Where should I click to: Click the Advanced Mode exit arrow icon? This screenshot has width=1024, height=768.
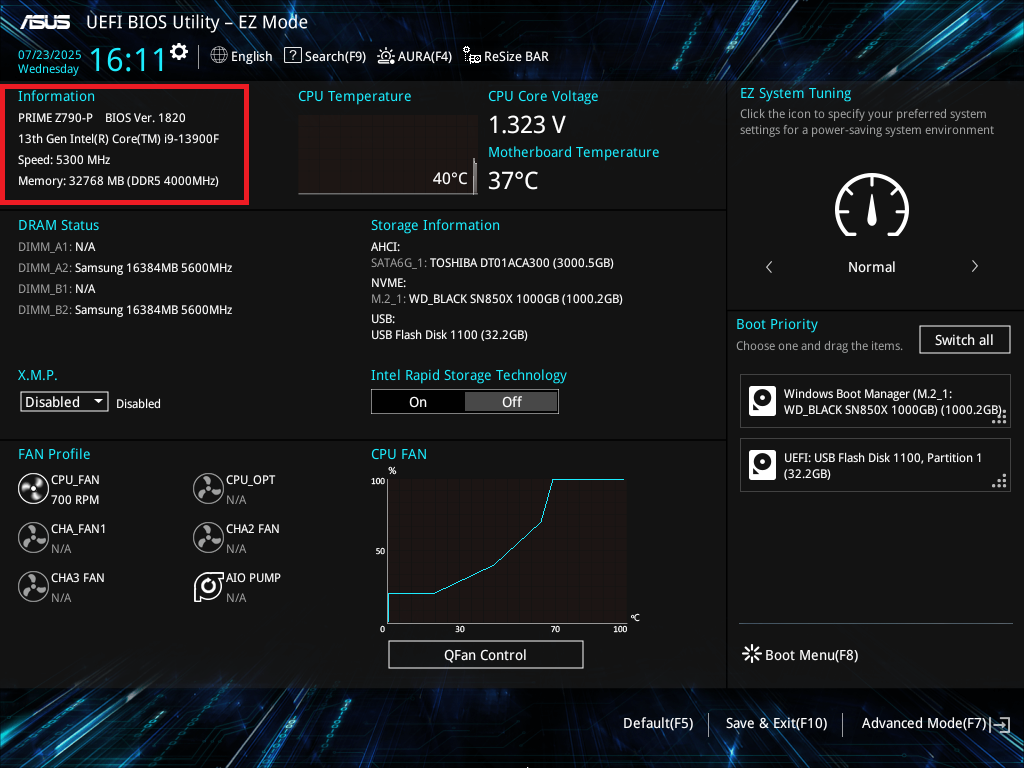[x=1000, y=724]
